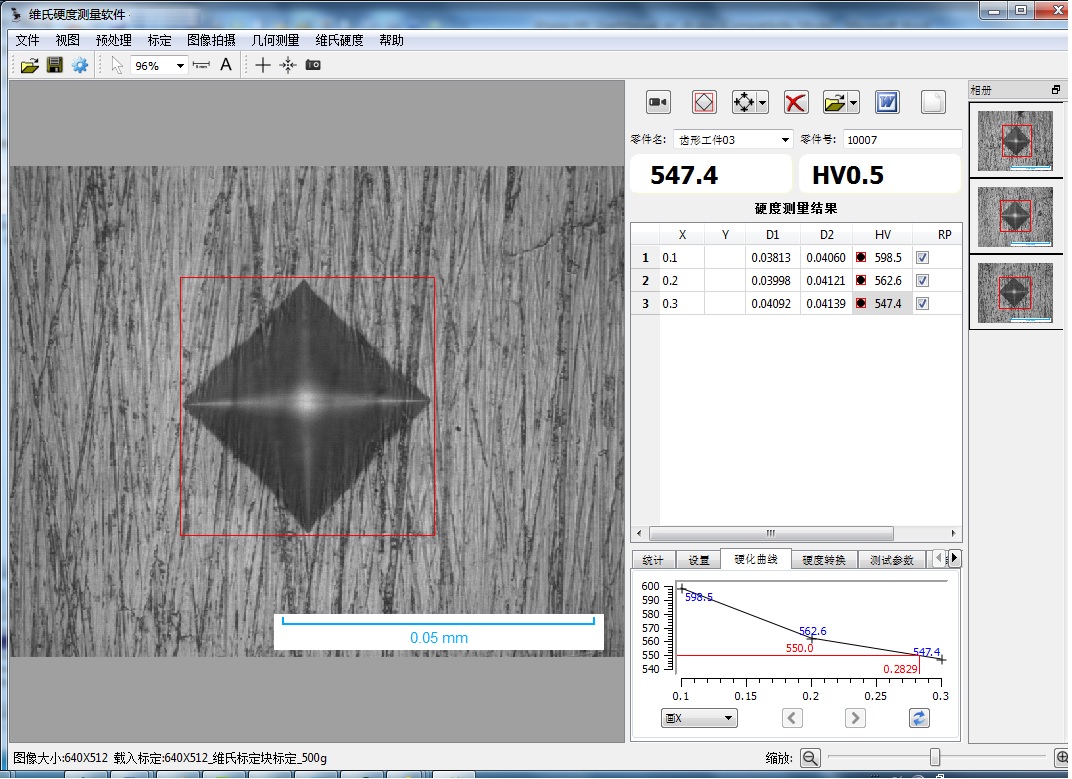1072x779 pixels.
Task: Export report with the Word icon
Action: [x=887, y=102]
